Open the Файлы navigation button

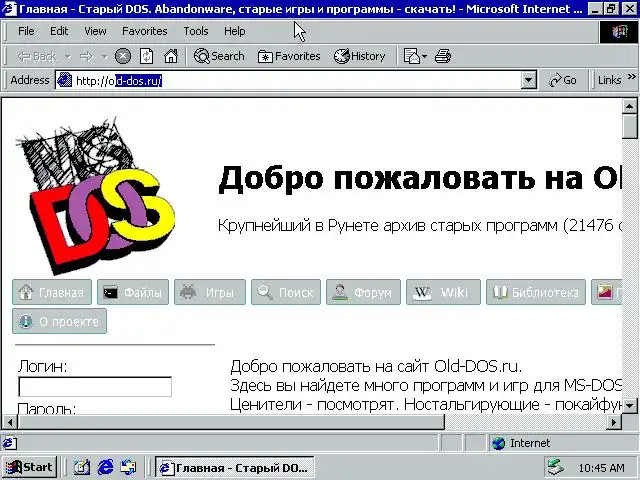click(x=133, y=292)
